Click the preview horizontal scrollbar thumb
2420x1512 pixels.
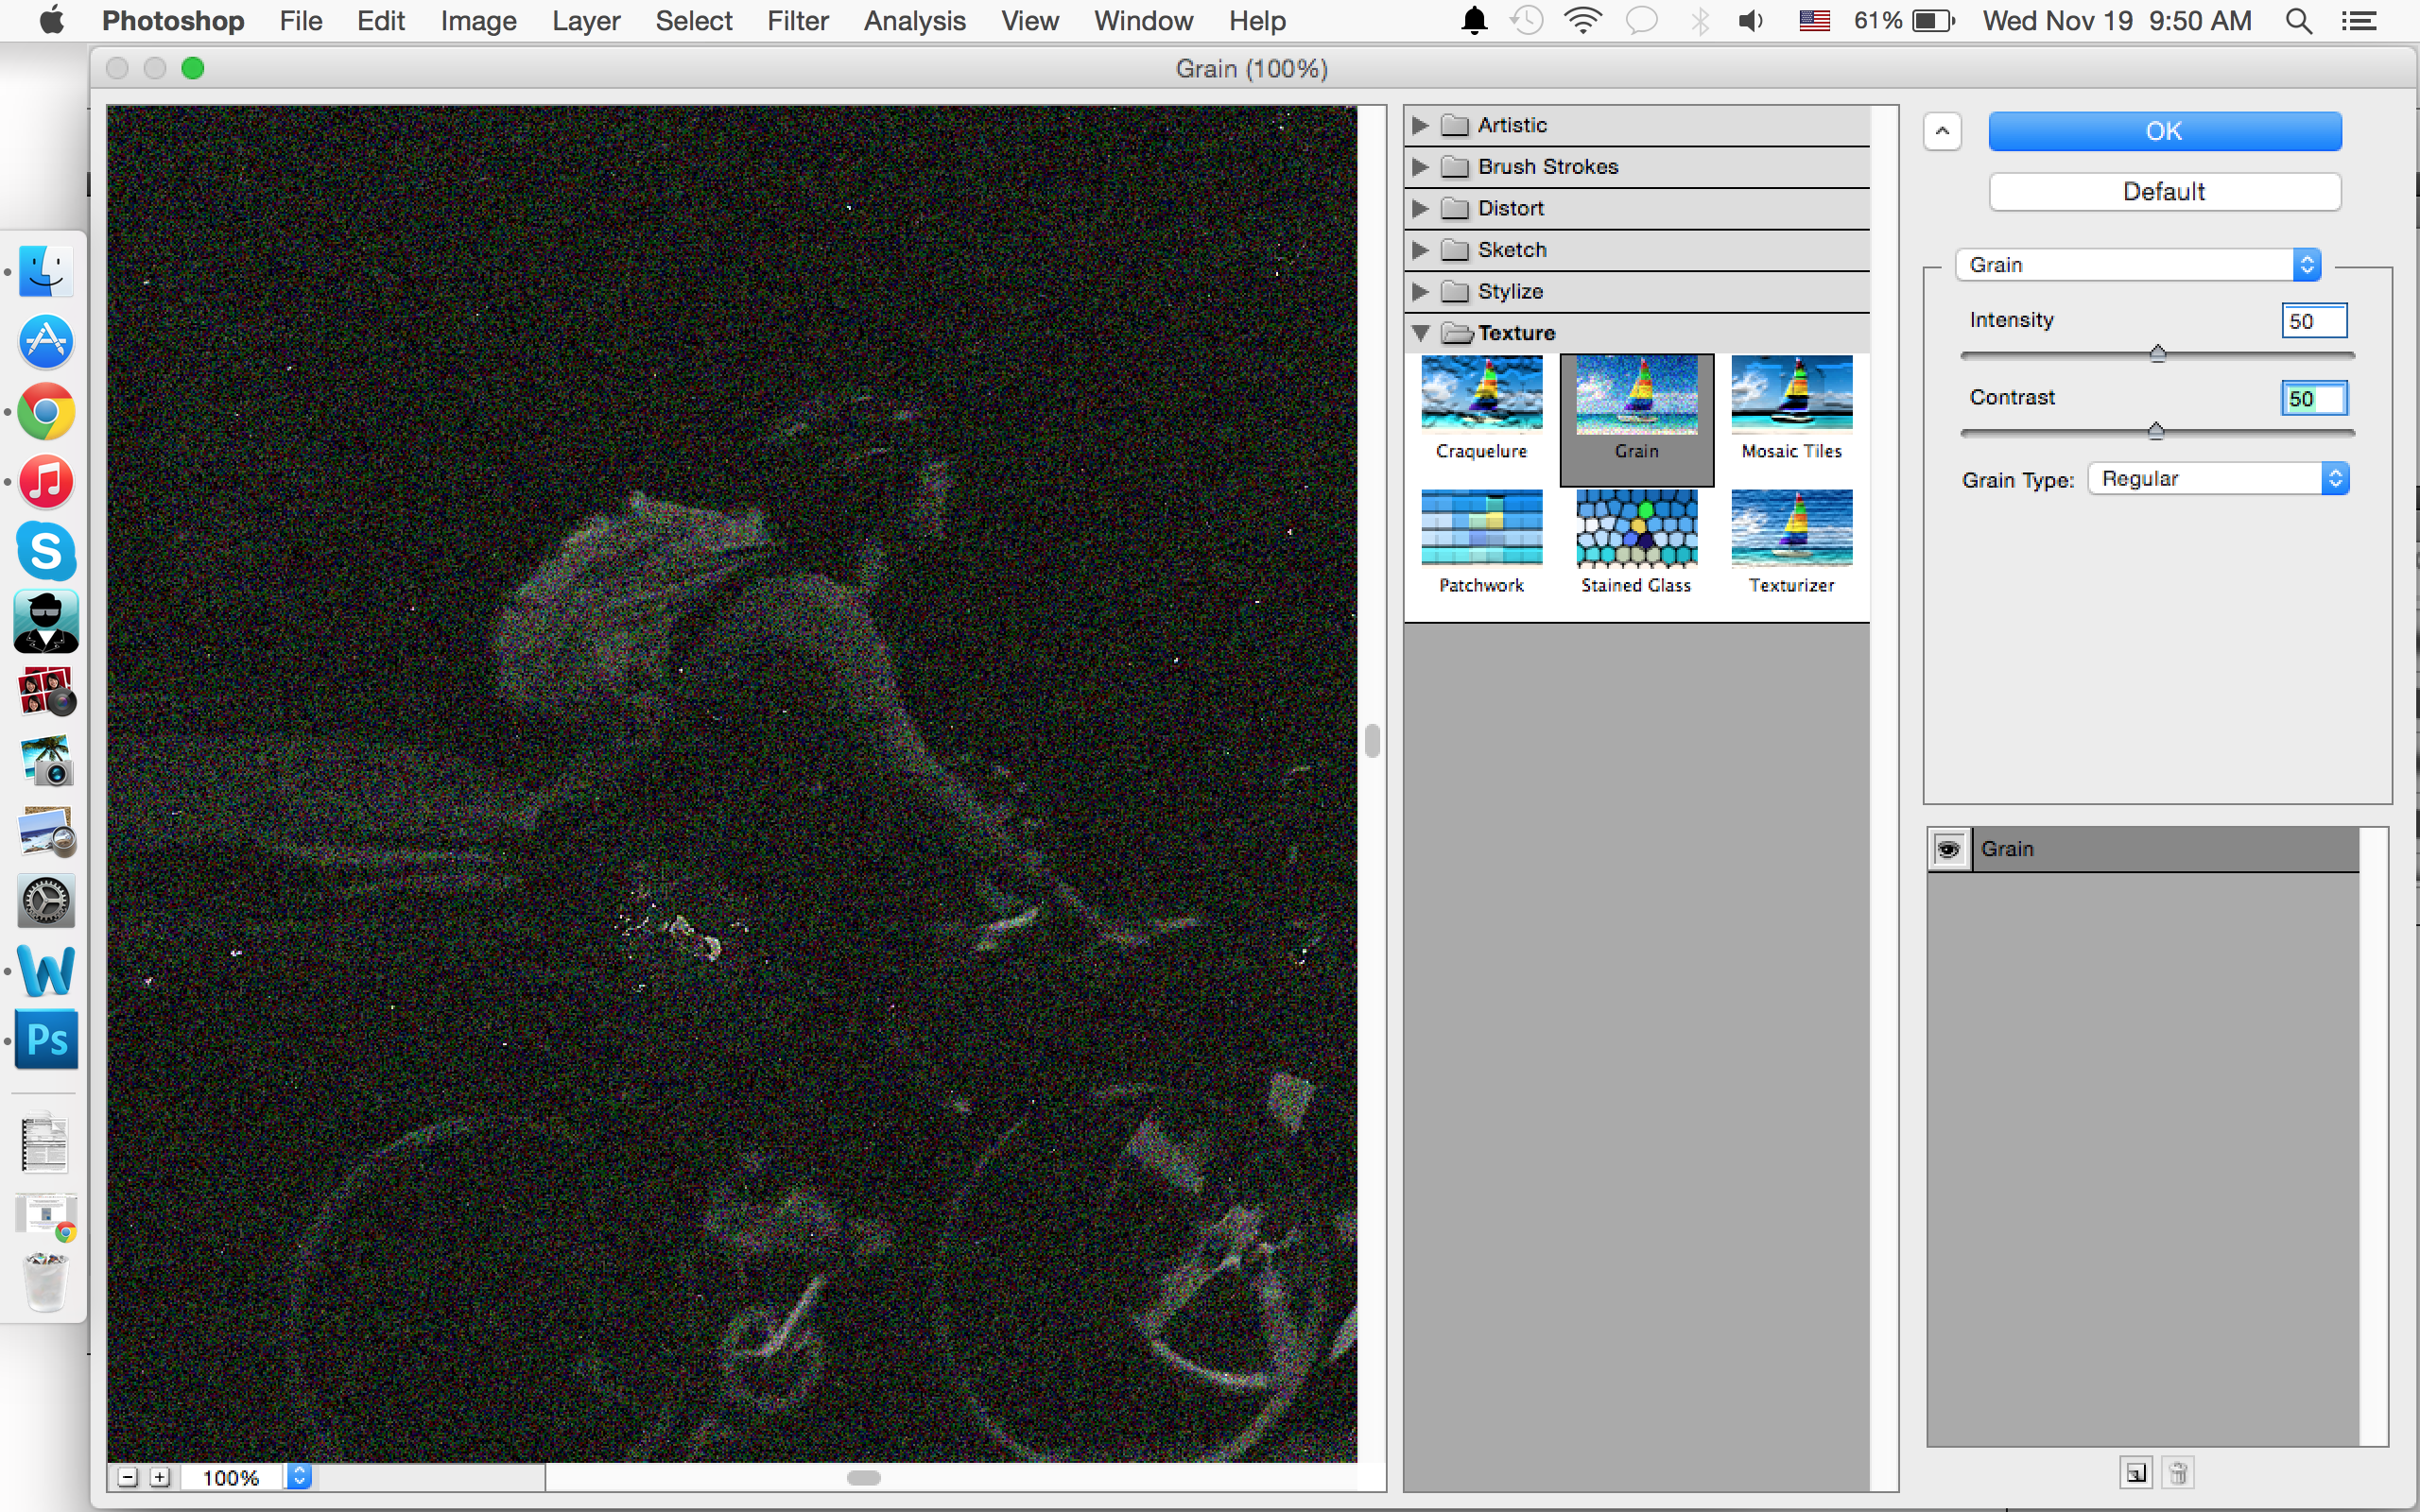863,1477
